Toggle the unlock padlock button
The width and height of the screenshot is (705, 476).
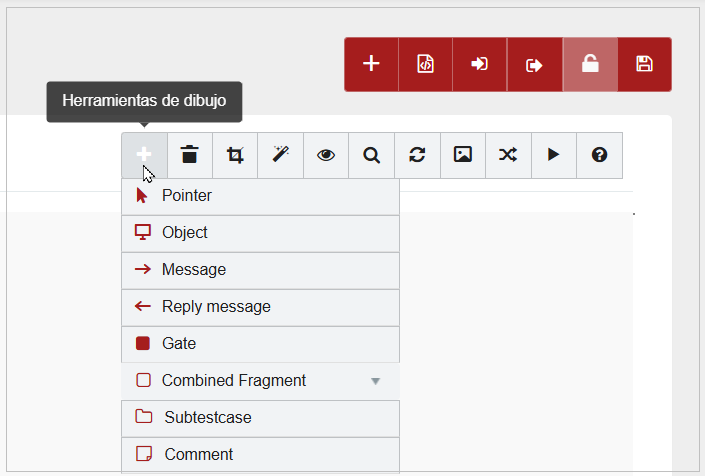coord(590,65)
